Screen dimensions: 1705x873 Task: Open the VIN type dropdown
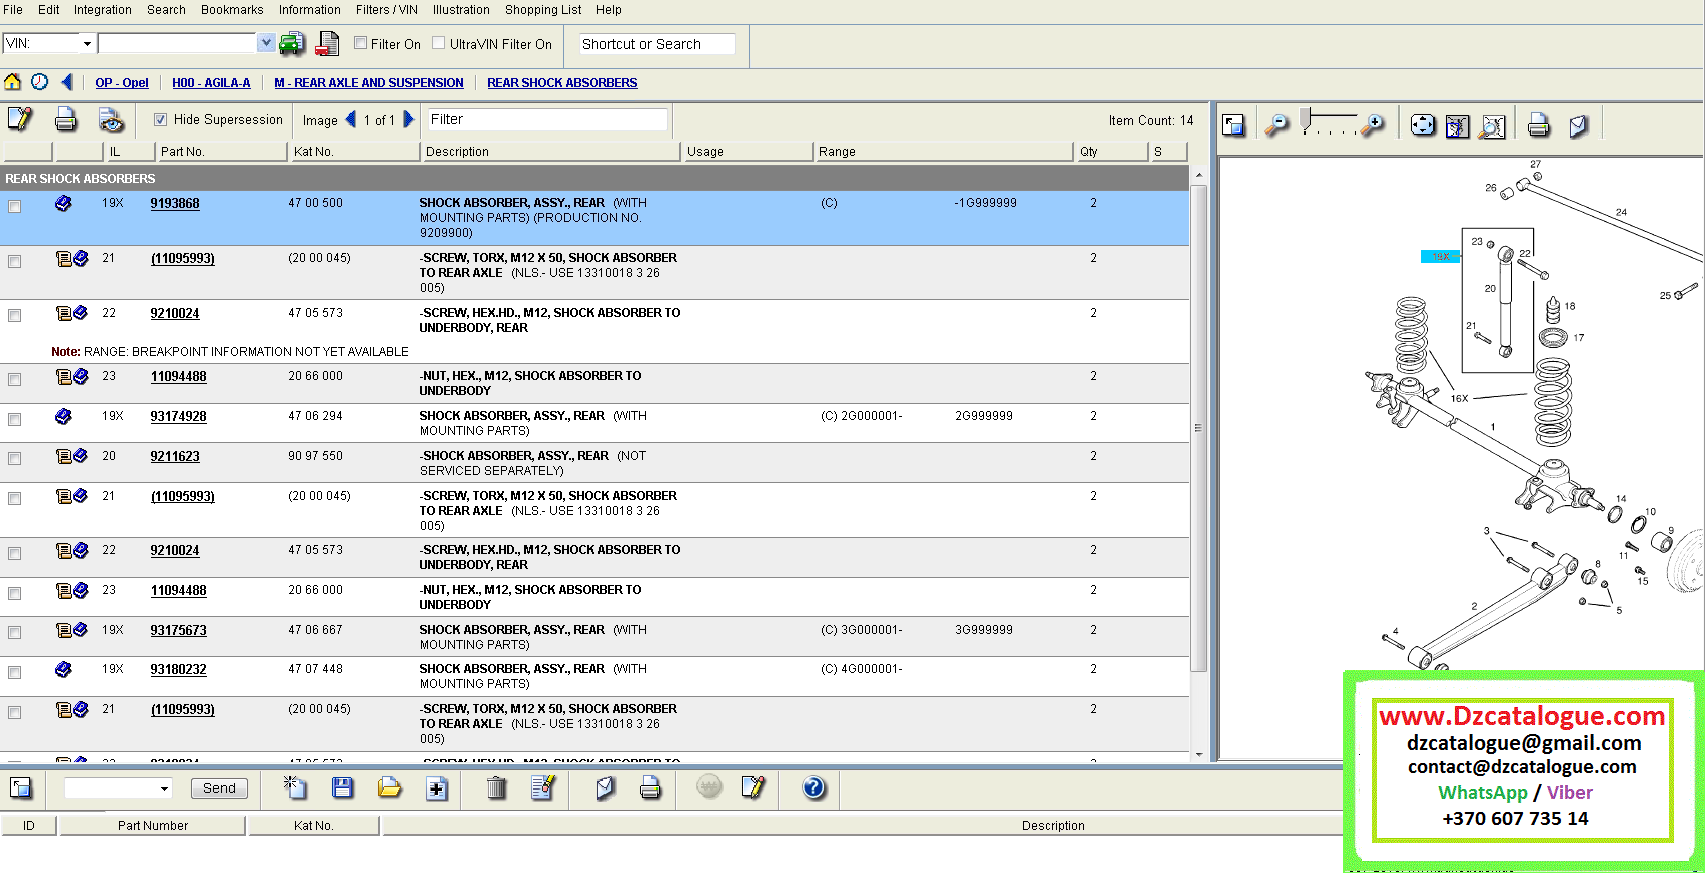click(x=87, y=43)
